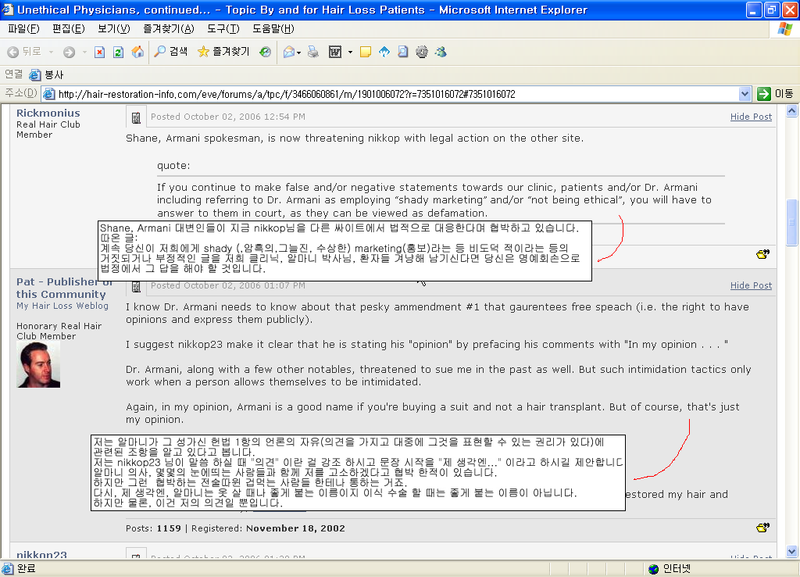The height and width of the screenshot is (577, 800).
Task: Click the globe gear toolbar icon
Action: click(421, 52)
